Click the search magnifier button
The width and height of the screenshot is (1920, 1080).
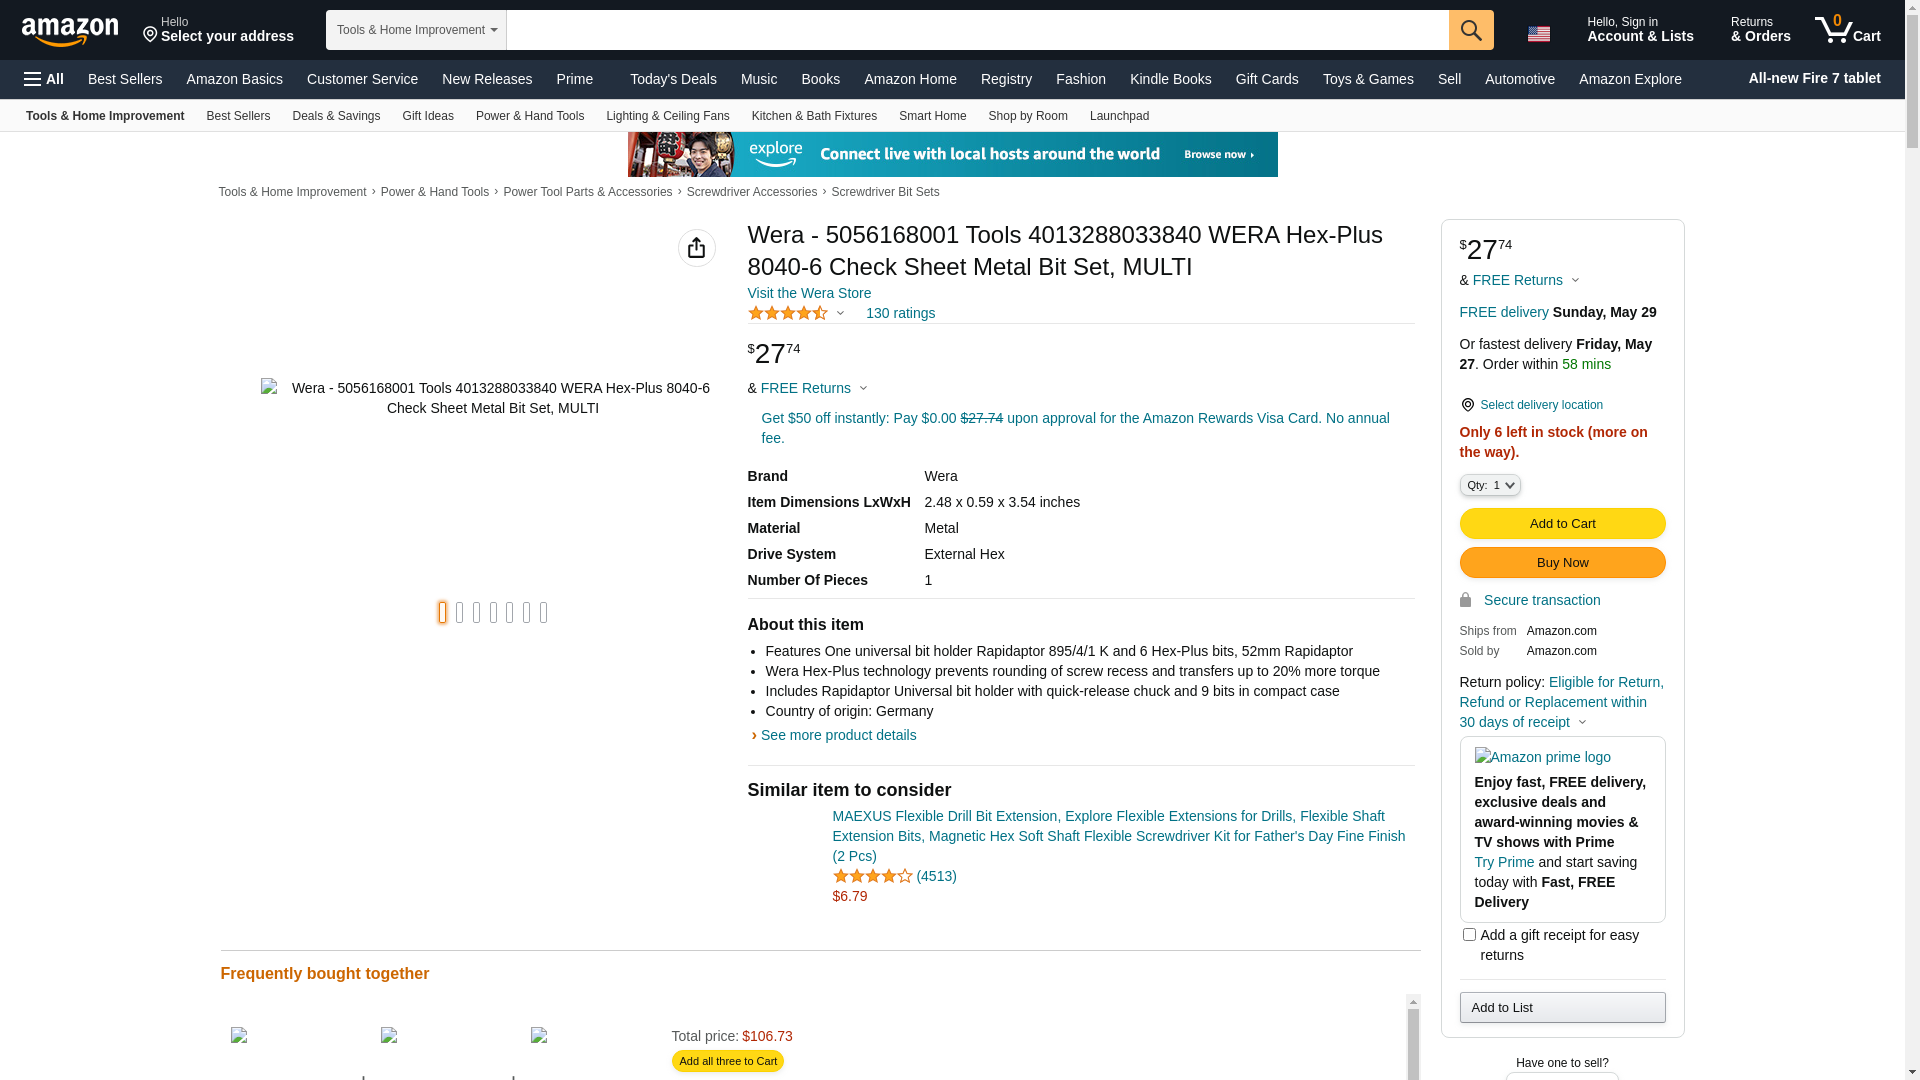(1470, 30)
